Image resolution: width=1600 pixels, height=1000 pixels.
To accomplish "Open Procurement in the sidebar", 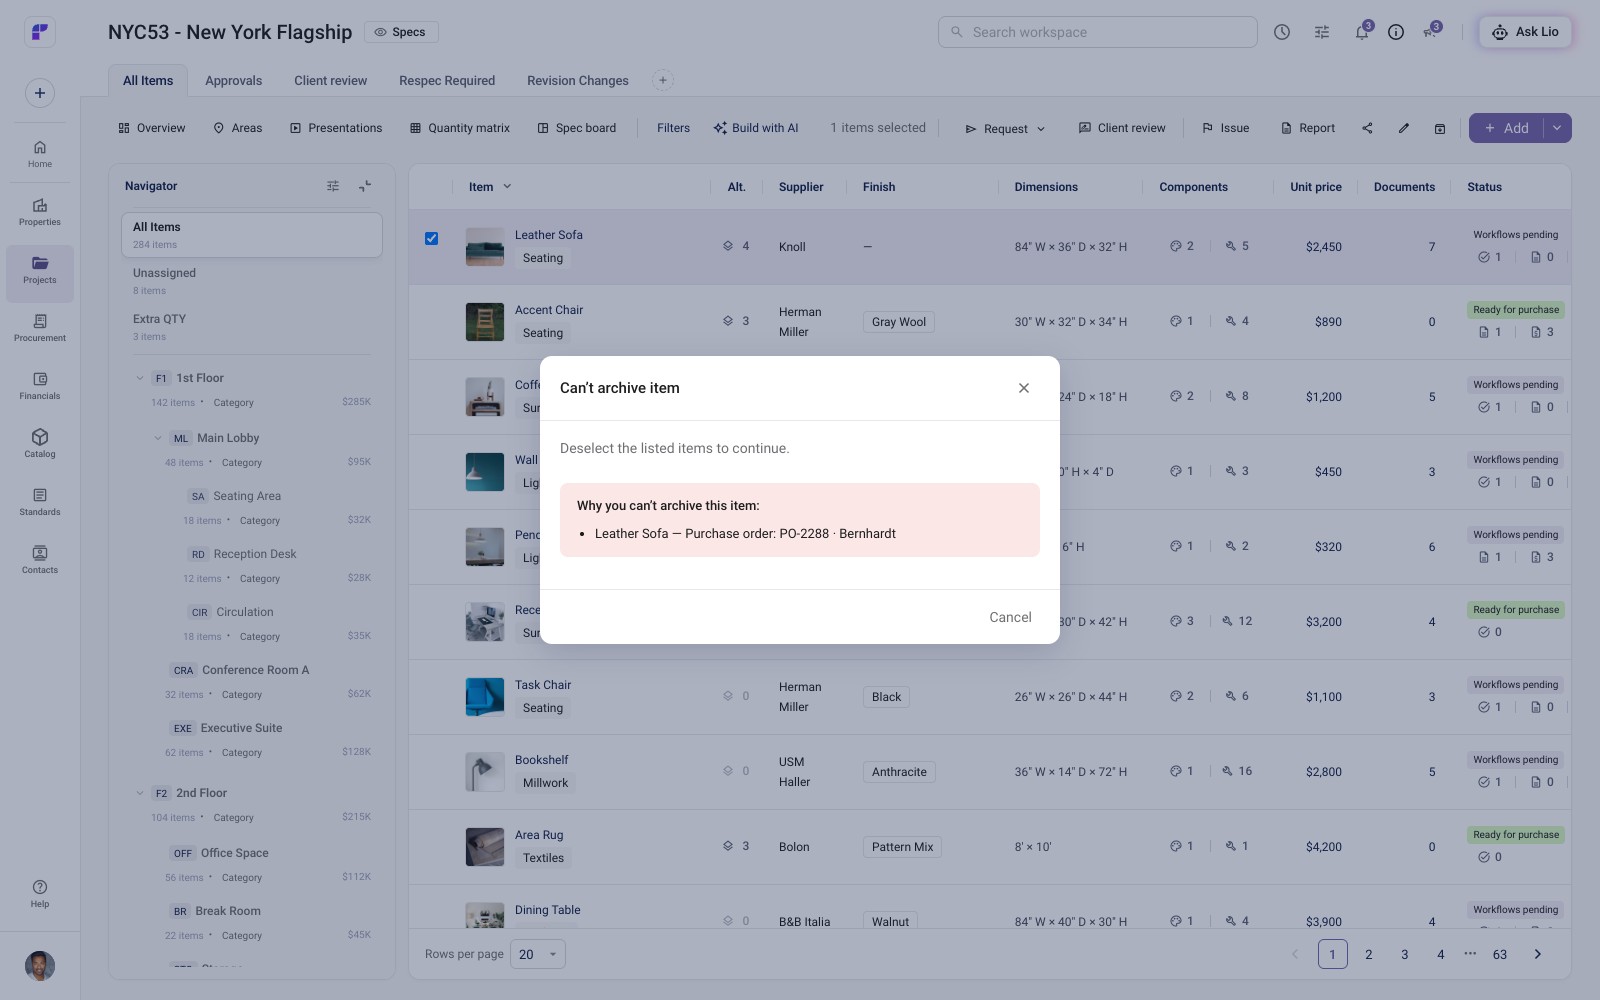I will 40,328.
